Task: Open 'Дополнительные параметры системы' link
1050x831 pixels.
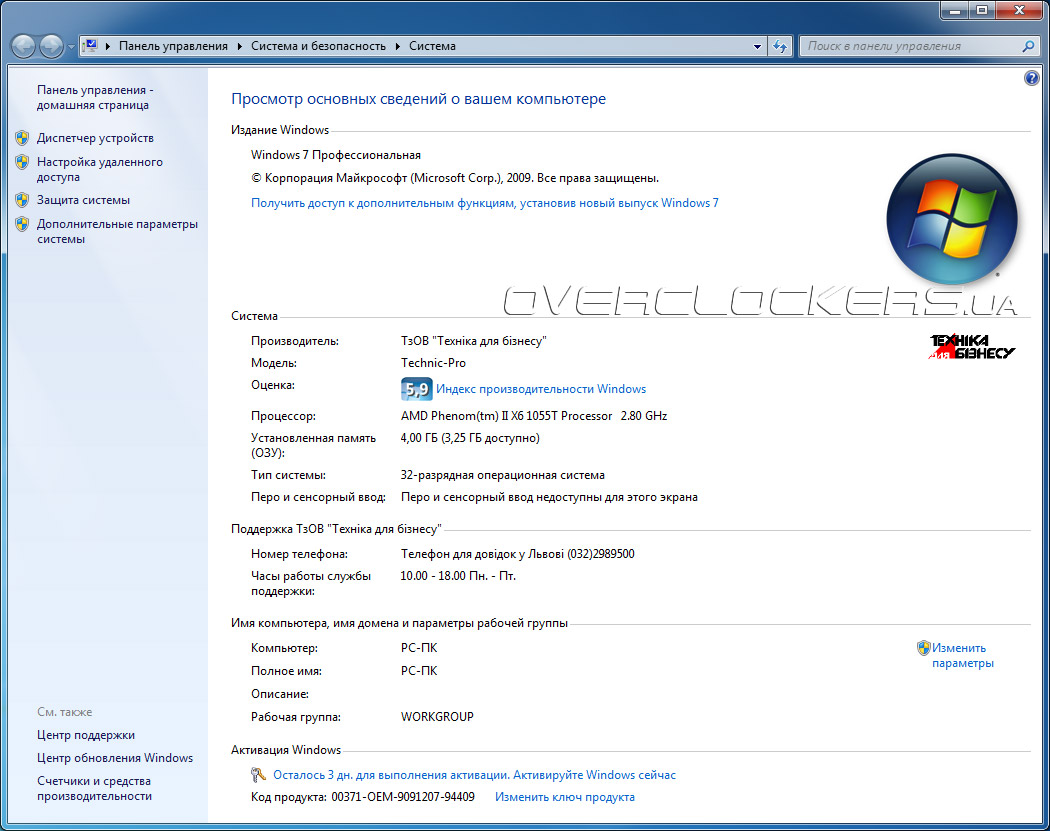Action: point(117,232)
